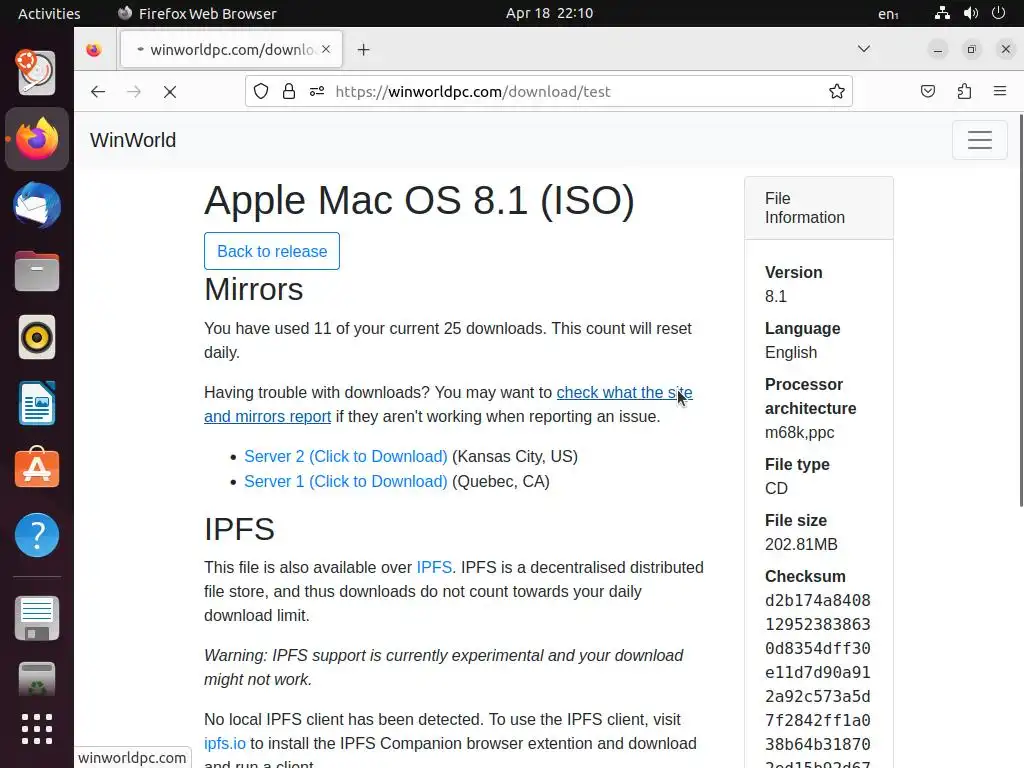Viewport: 1024px width, 768px height.
Task: Open the clock and calendar Apr 18 22:10
Action: [x=549, y=13]
